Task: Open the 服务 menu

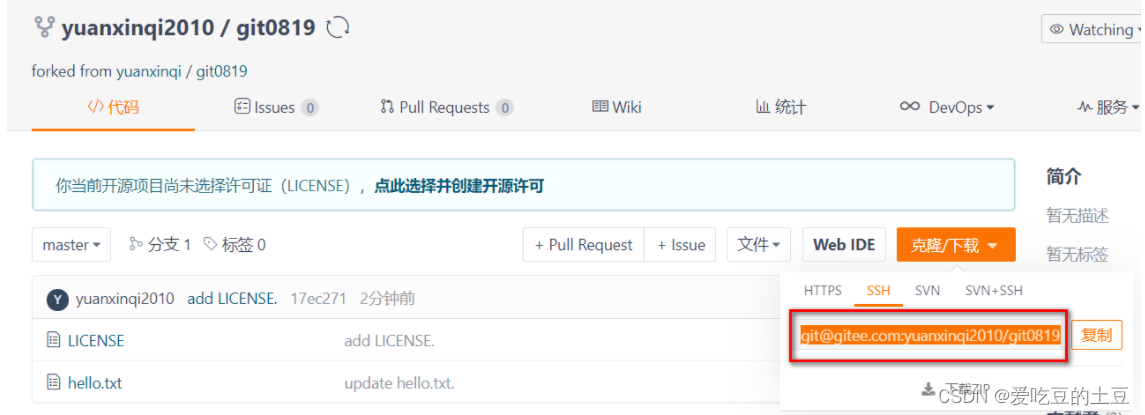Action: 1108,107
